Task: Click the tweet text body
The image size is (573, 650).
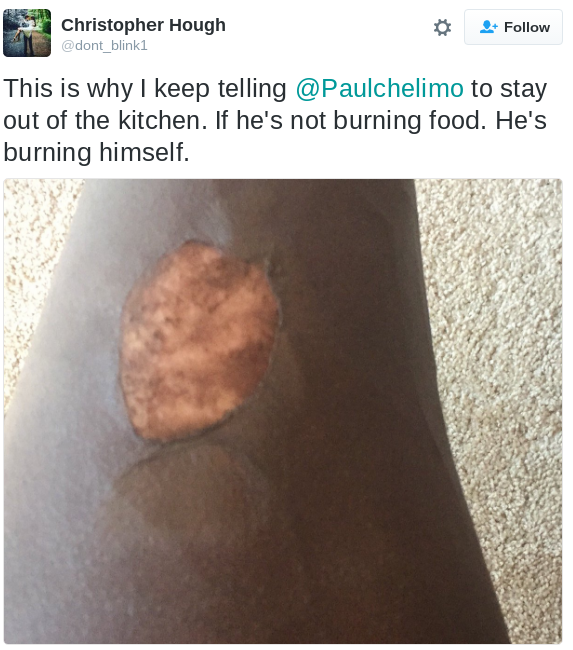Action: [275, 120]
